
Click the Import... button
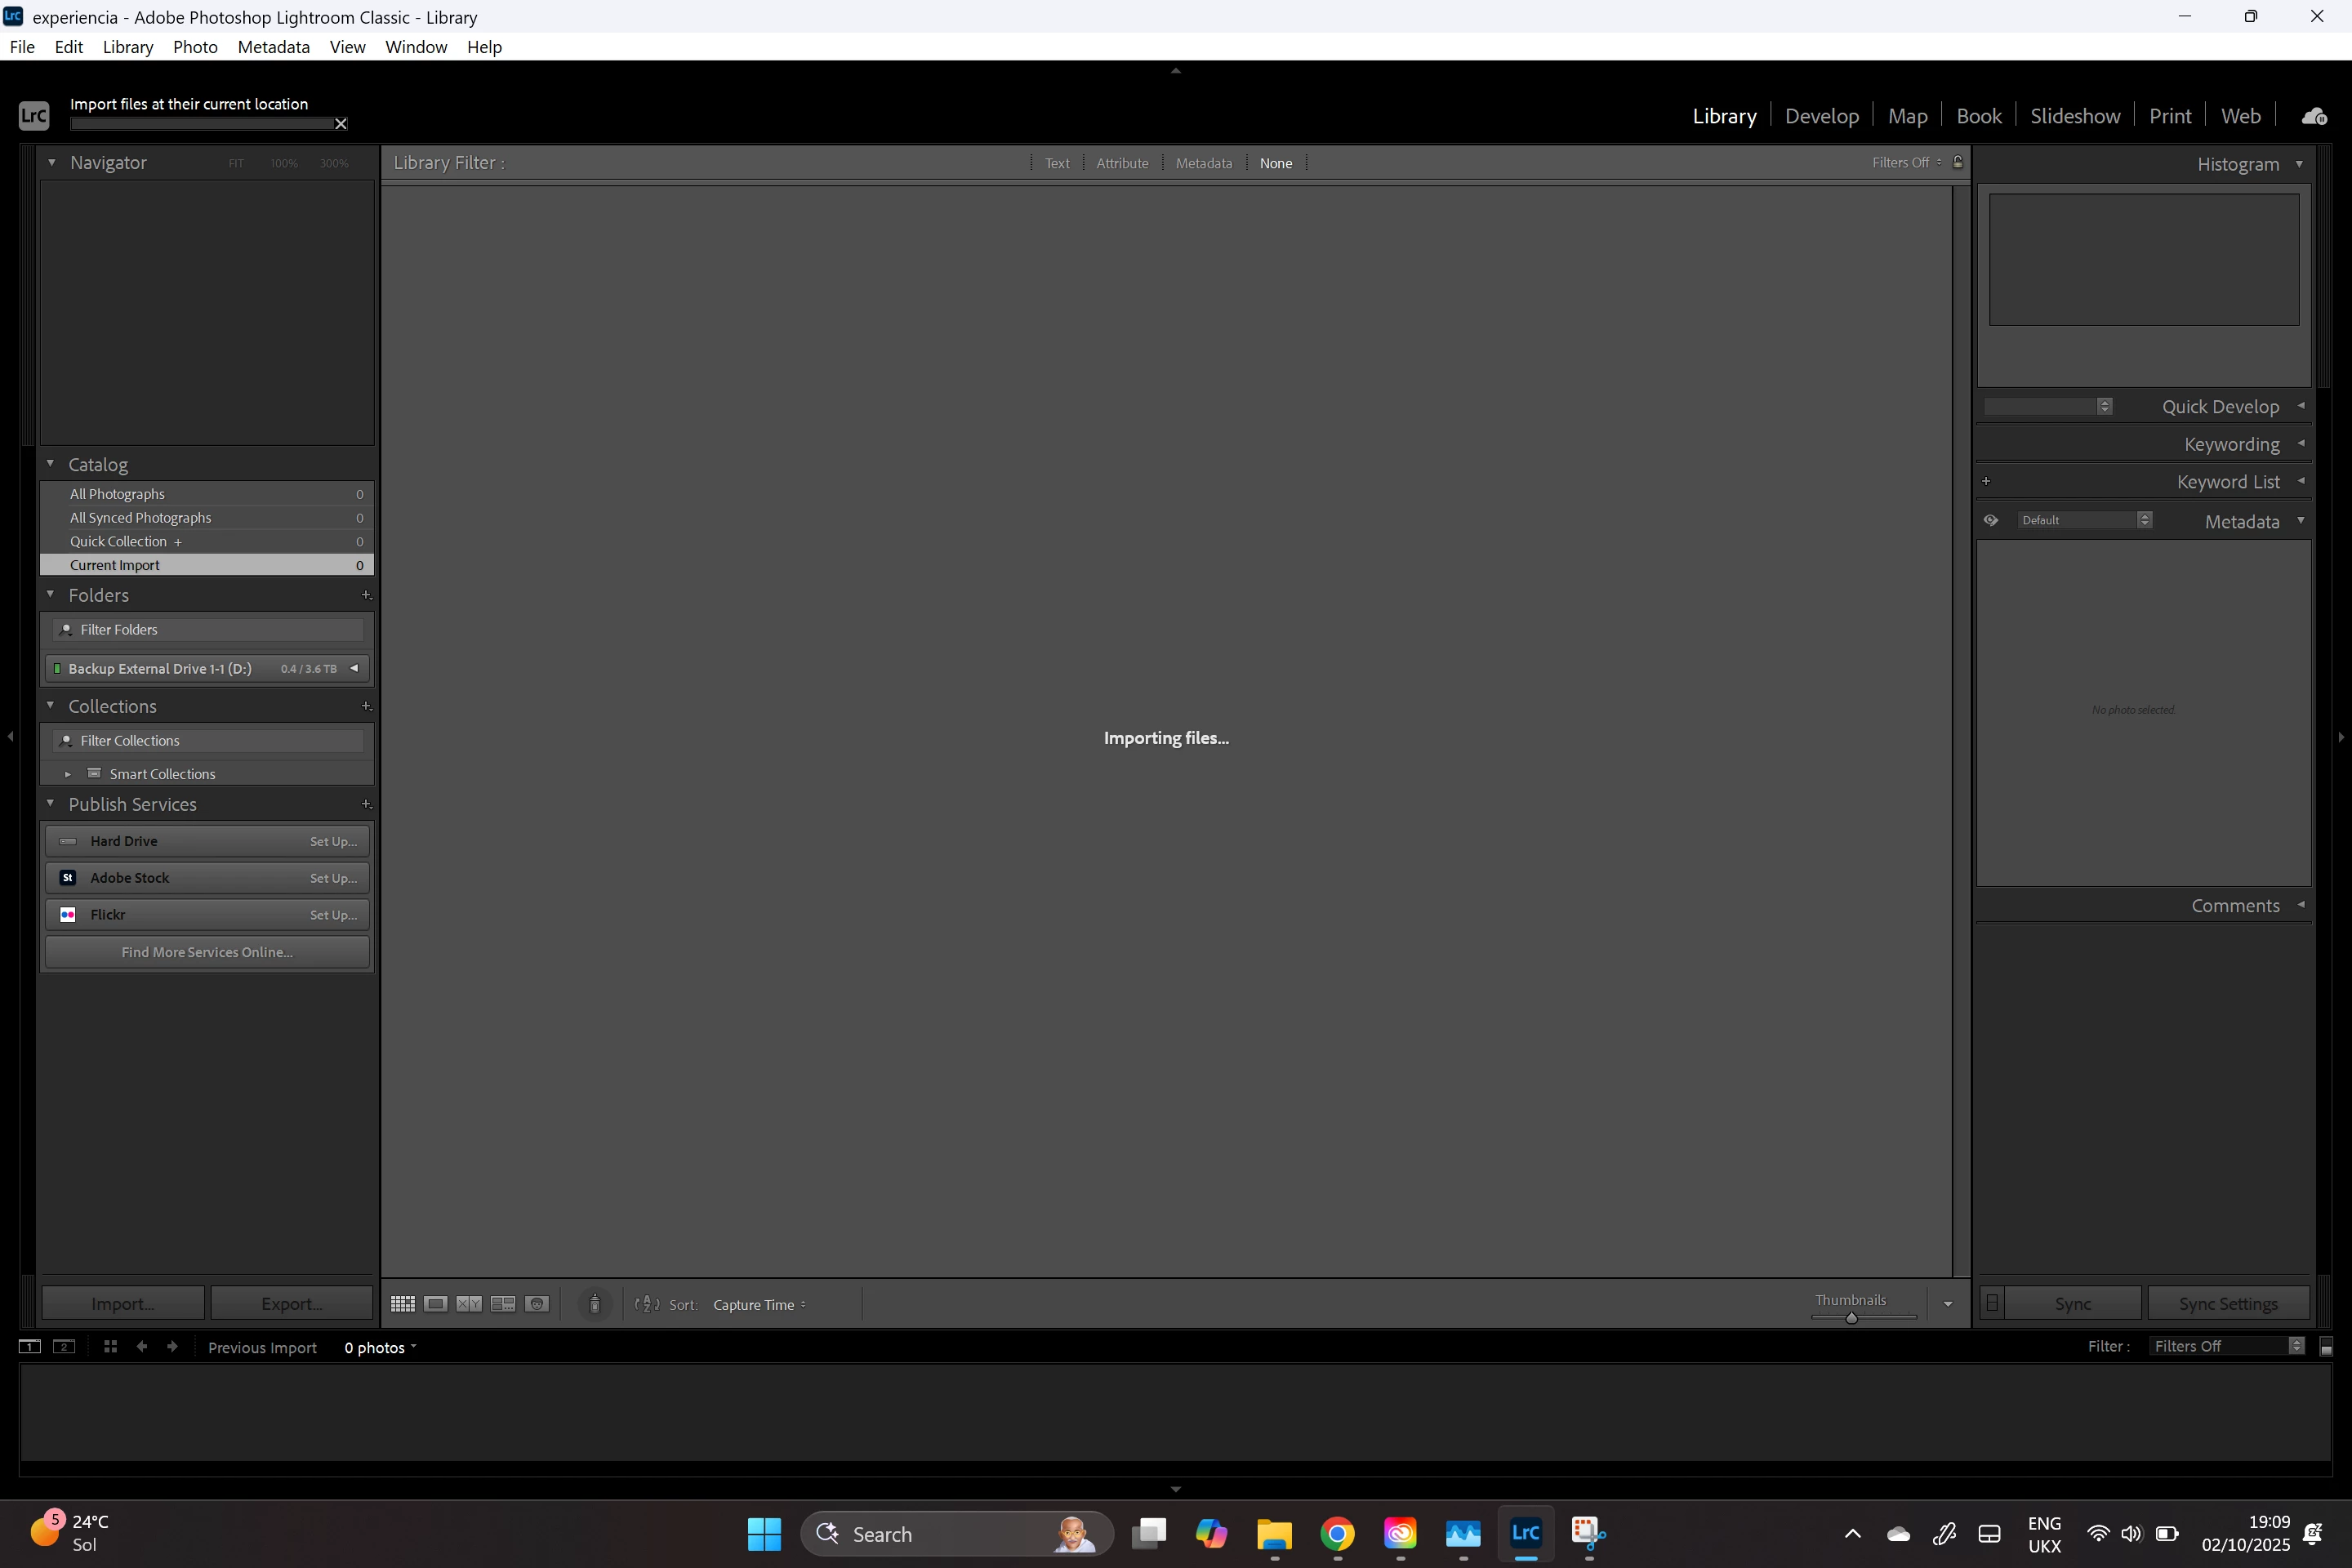123,1304
